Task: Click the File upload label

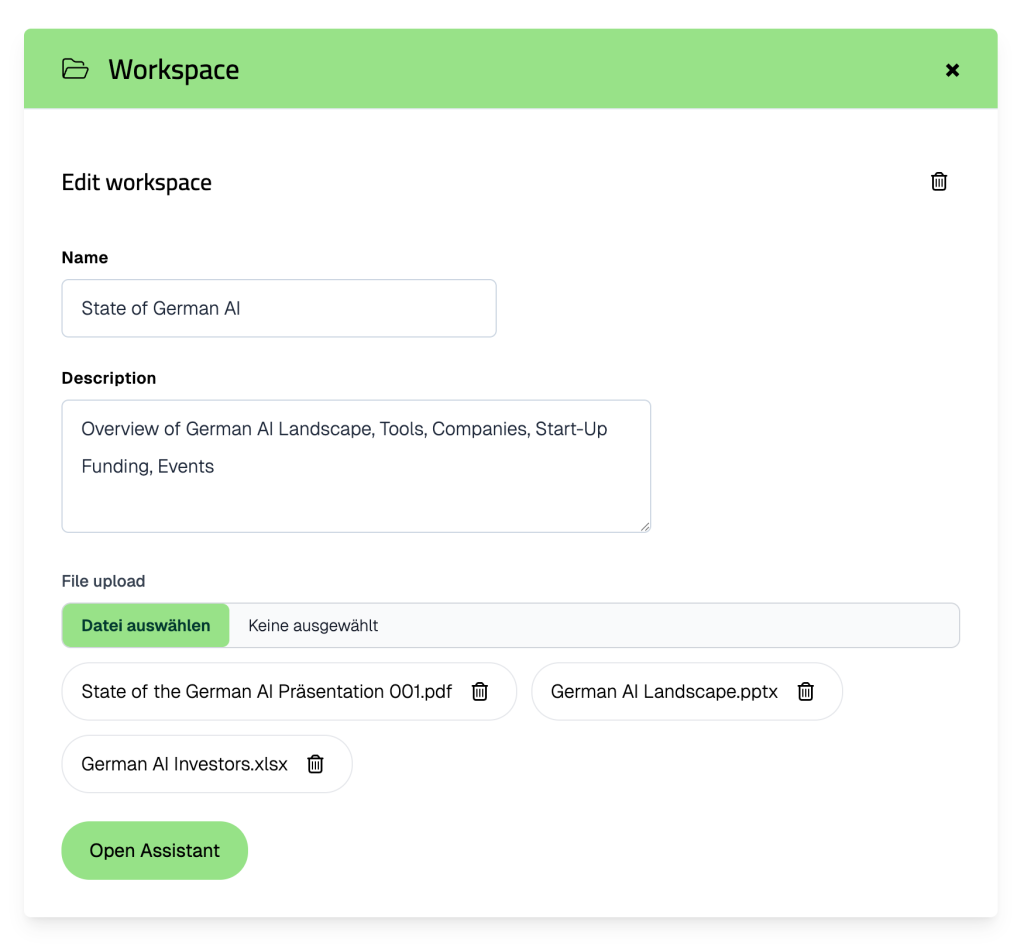Action: pyautogui.click(x=103, y=581)
